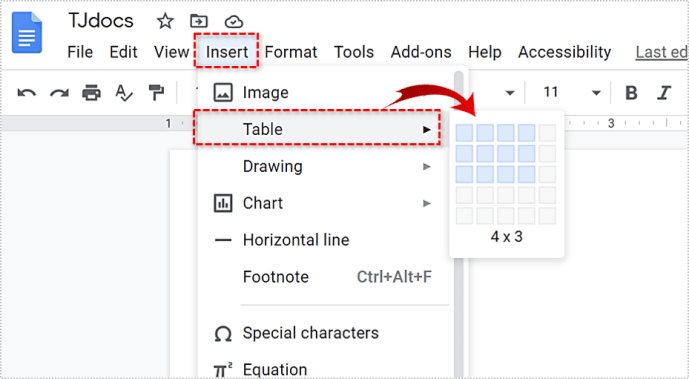Pick the 5 x 5 table grid cell
Image resolution: width=689 pixels, height=379 pixels.
coord(547,216)
